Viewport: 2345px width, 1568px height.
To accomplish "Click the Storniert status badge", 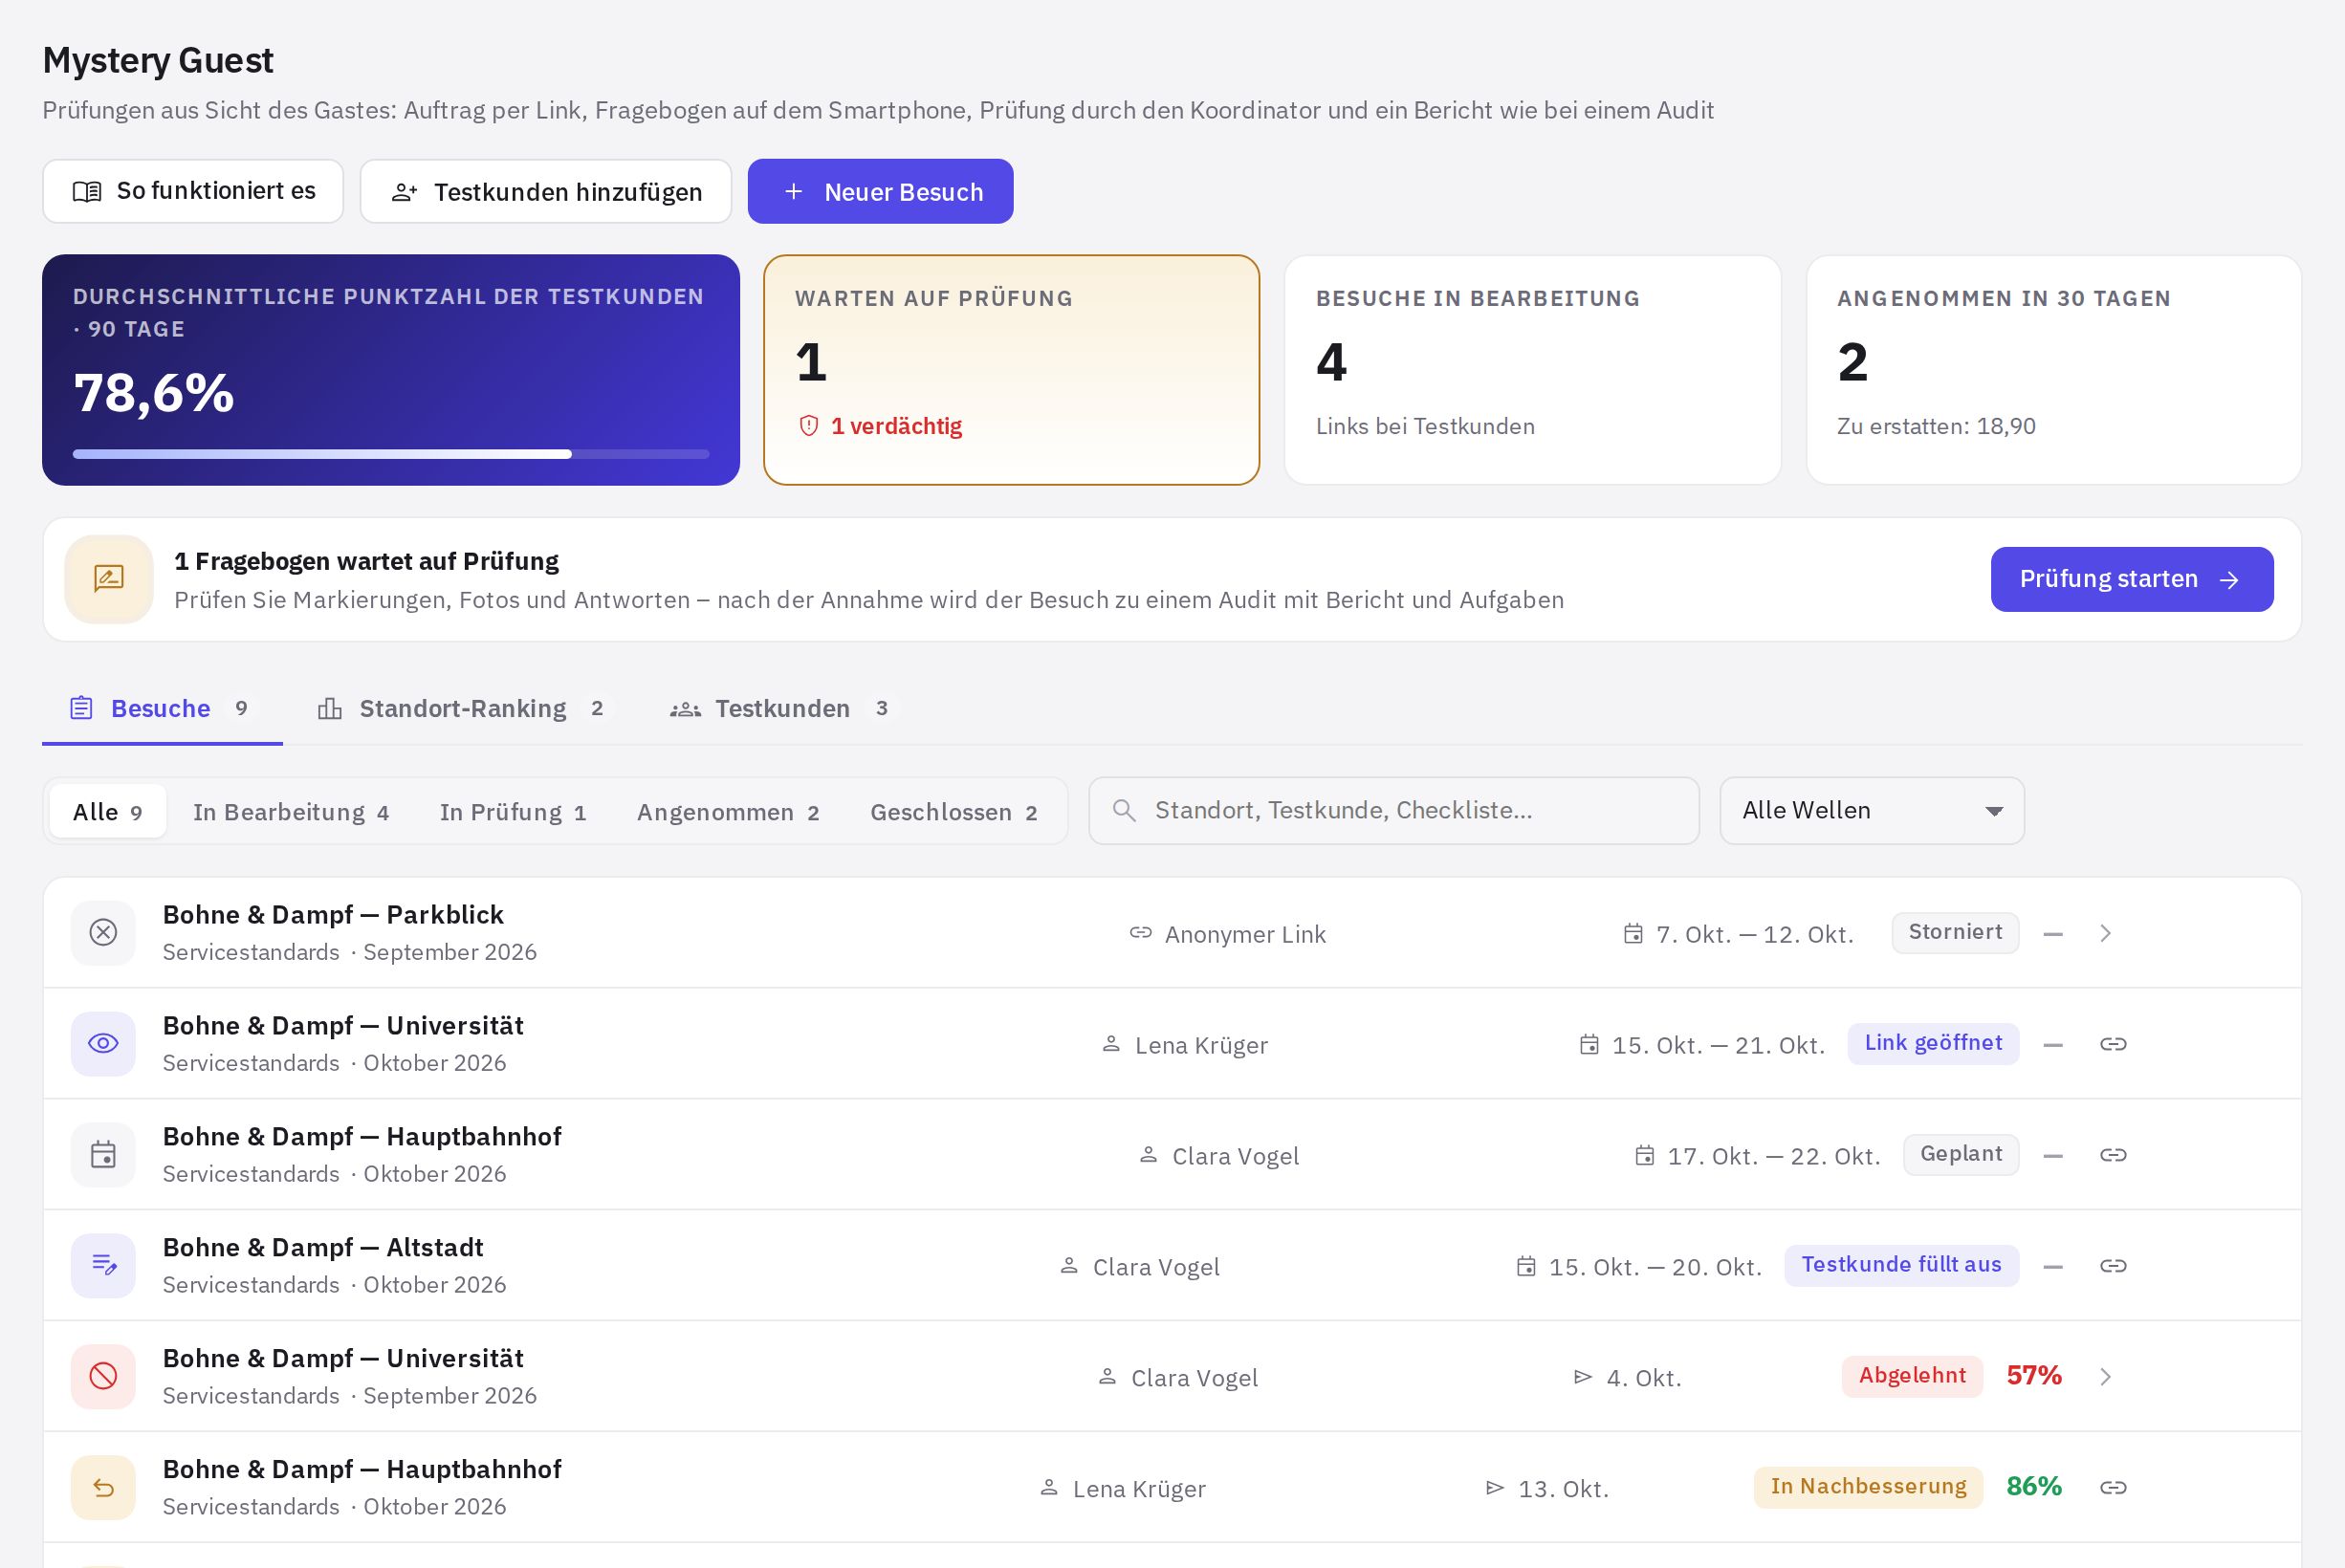I will click(1955, 933).
